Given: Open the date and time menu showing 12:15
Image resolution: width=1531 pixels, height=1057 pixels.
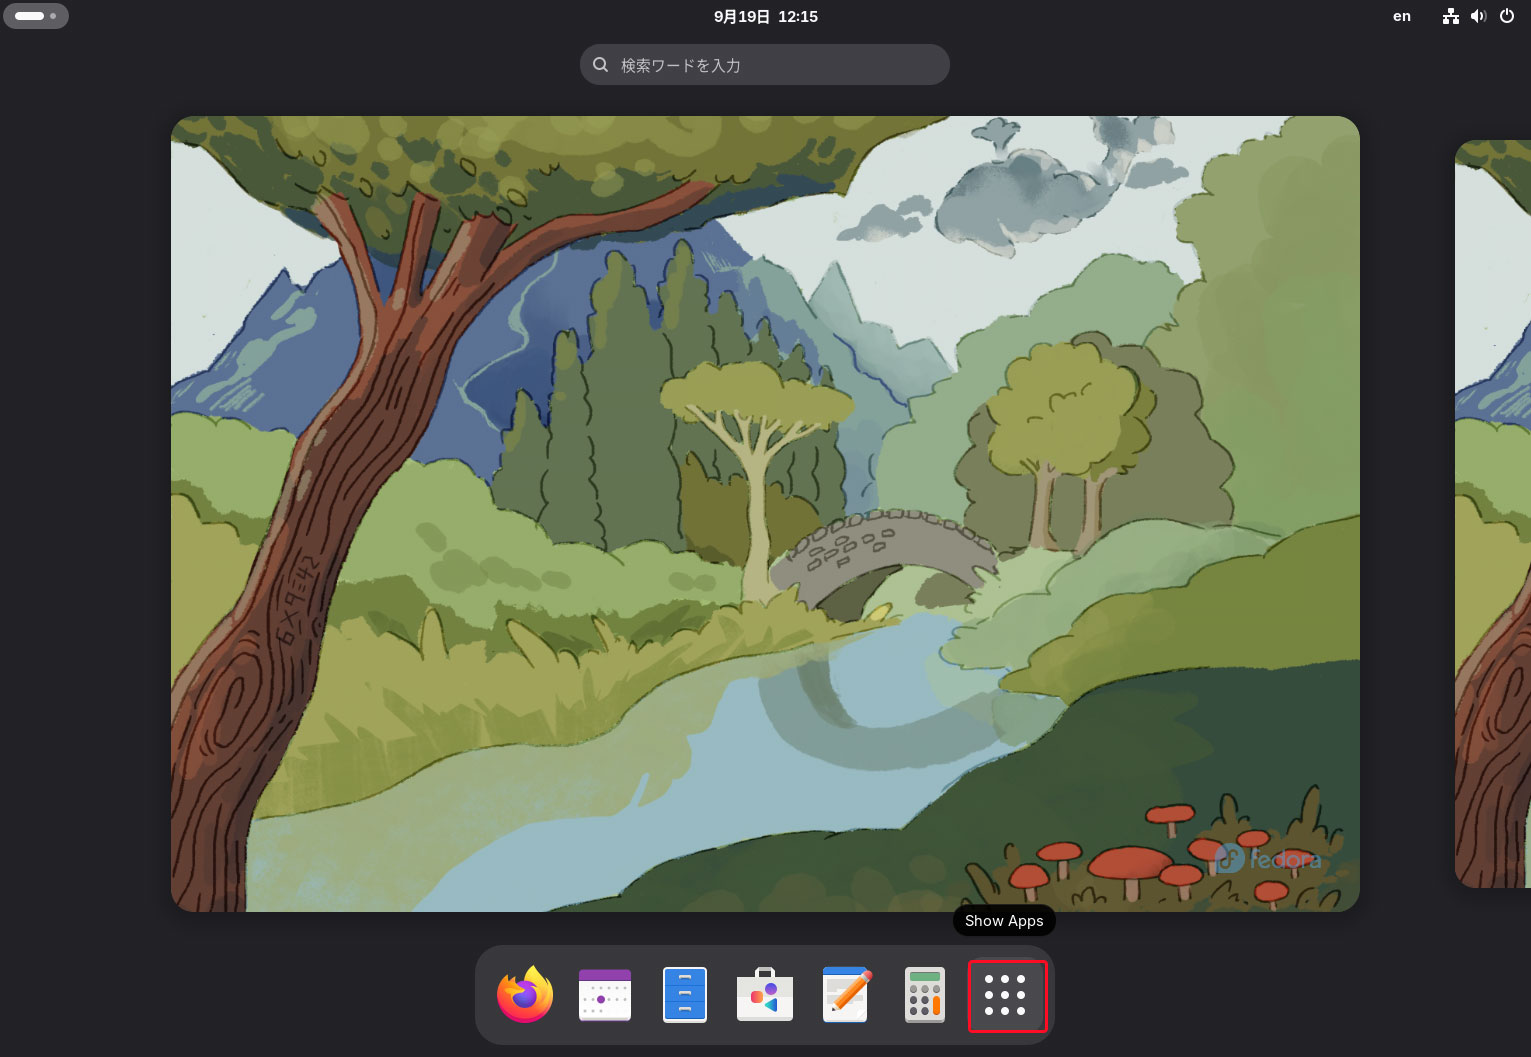Looking at the screenshot, I should click(x=766, y=16).
